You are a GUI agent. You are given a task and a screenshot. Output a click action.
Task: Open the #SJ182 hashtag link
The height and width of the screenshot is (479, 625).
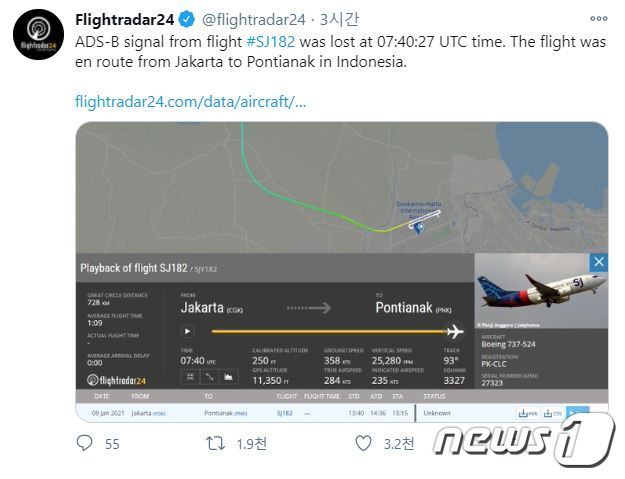(x=270, y=41)
